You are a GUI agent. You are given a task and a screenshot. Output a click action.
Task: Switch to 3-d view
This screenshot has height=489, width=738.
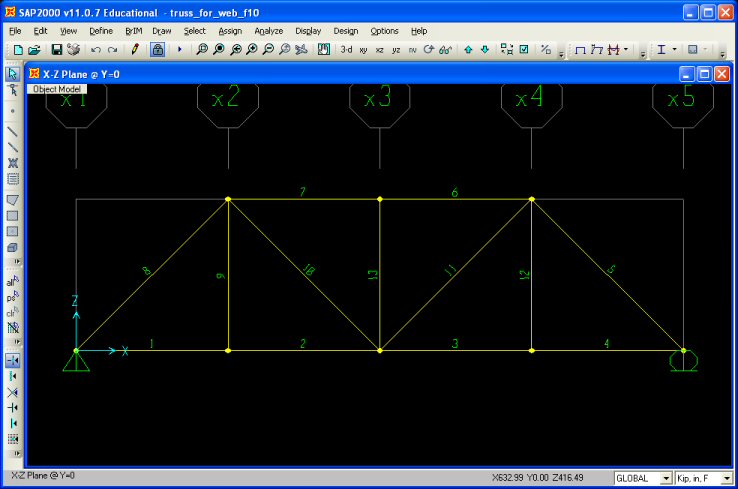(346, 49)
